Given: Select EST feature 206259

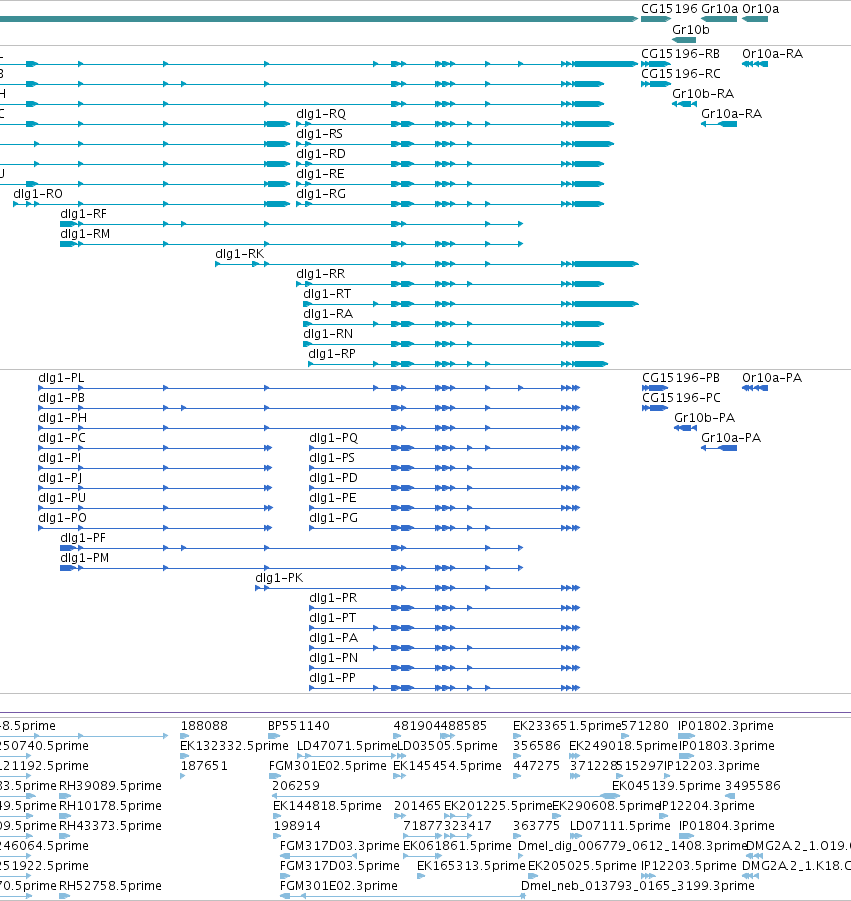Looking at the screenshot, I should click(296, 786).
